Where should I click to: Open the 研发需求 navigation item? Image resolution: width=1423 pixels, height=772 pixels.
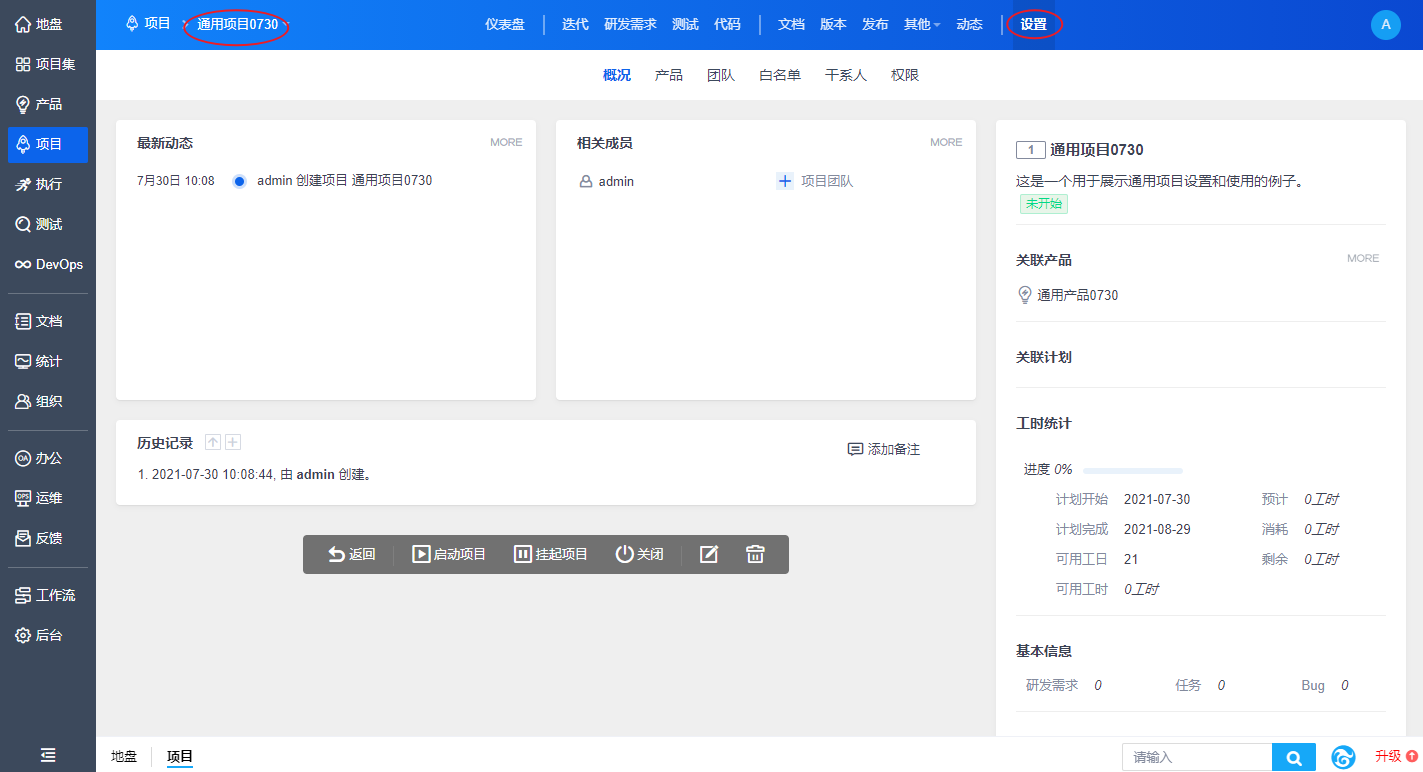coord(630,24)
